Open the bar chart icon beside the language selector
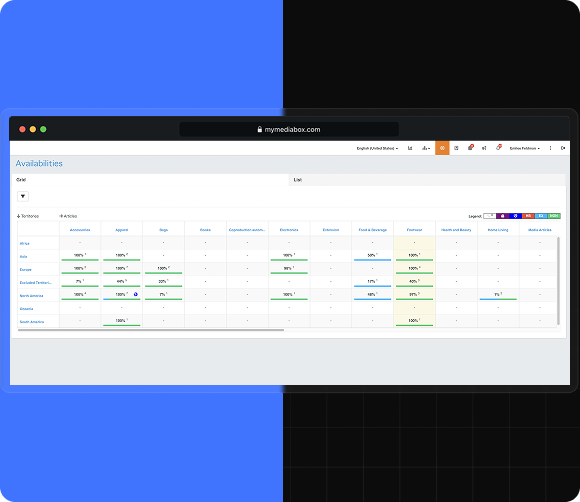The height and width of the screenshot is (502, 580). (410, 148)
